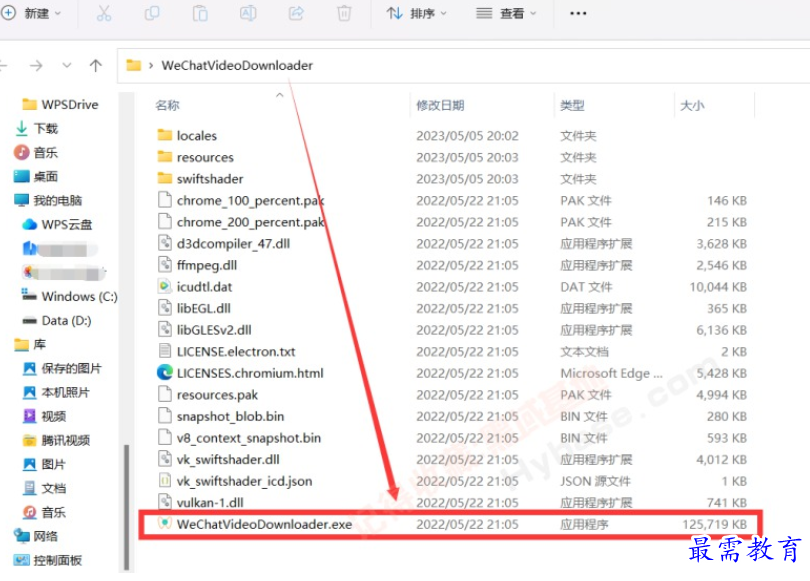Select resources.pak file
Image resolution: width=810 pixels, height=581 pixels.
coord(207,395)
